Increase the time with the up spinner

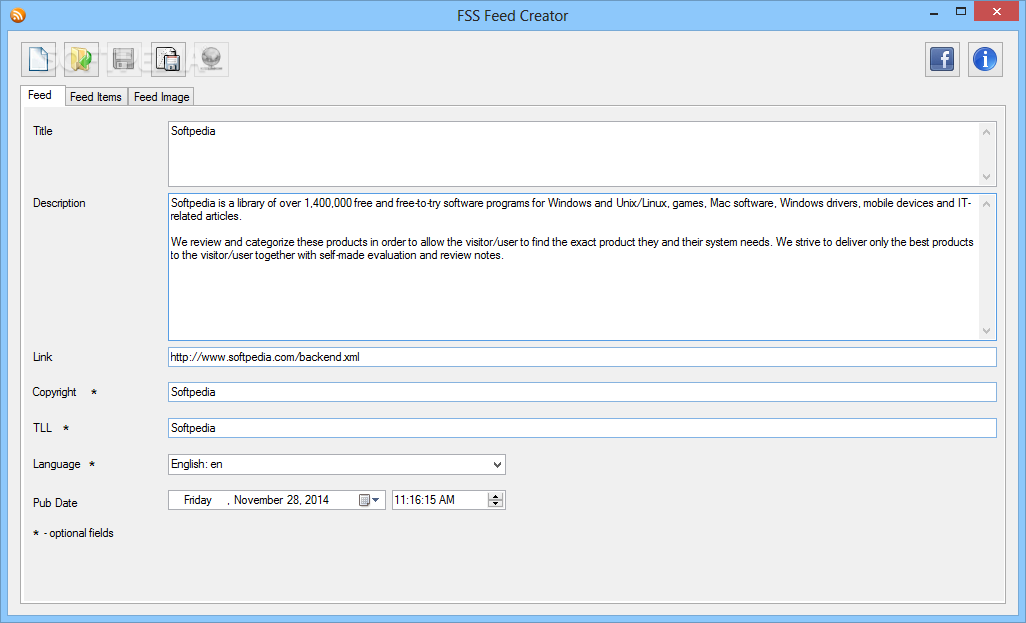point(496,496)
